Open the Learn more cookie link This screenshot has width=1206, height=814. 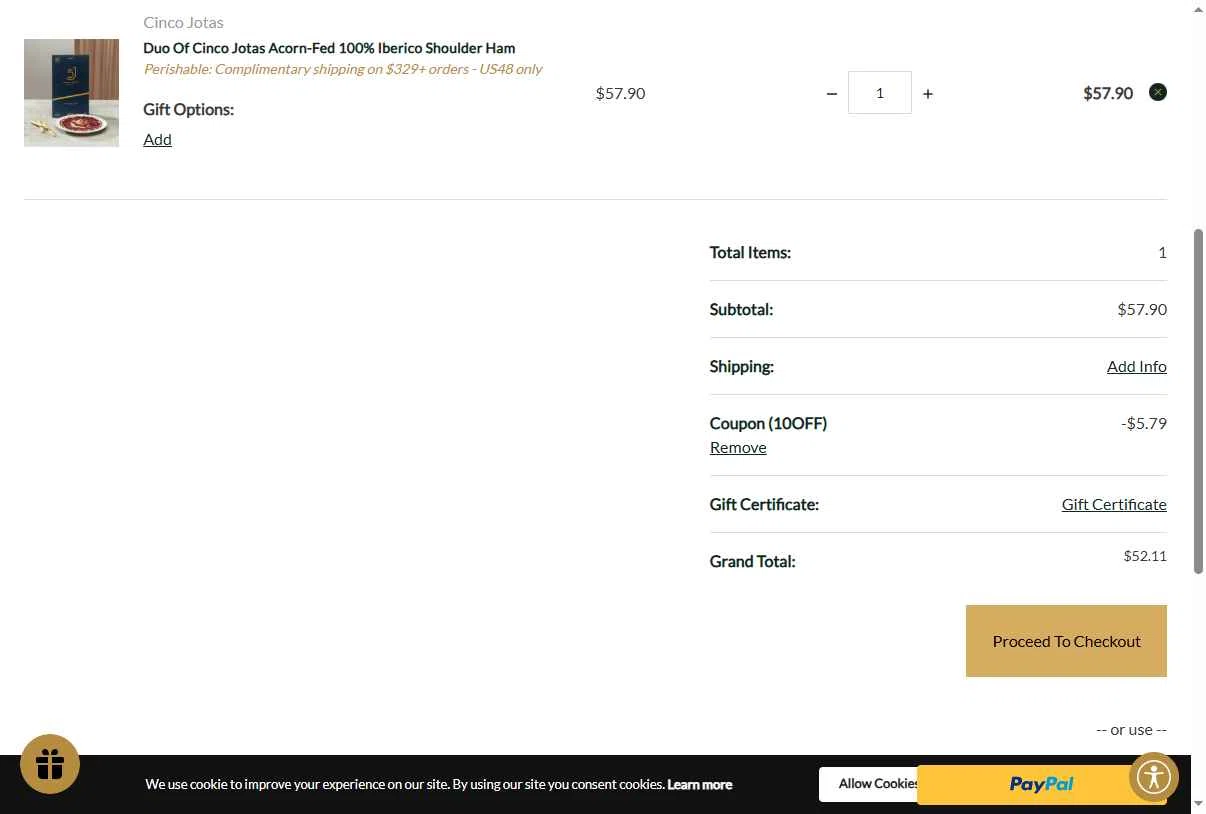(x=699, y=784)
